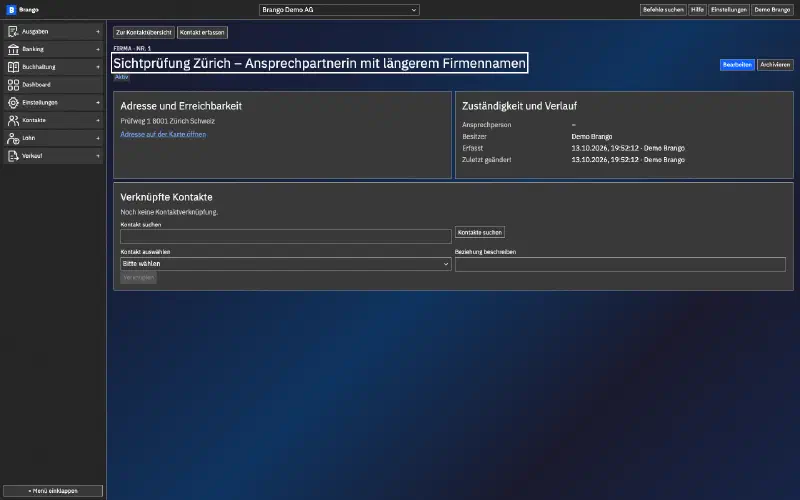Open Buchhaltung in the sidebar
The height and width of the screenshot is (500, 800).
pyautogui.click(x=54, y=67)
